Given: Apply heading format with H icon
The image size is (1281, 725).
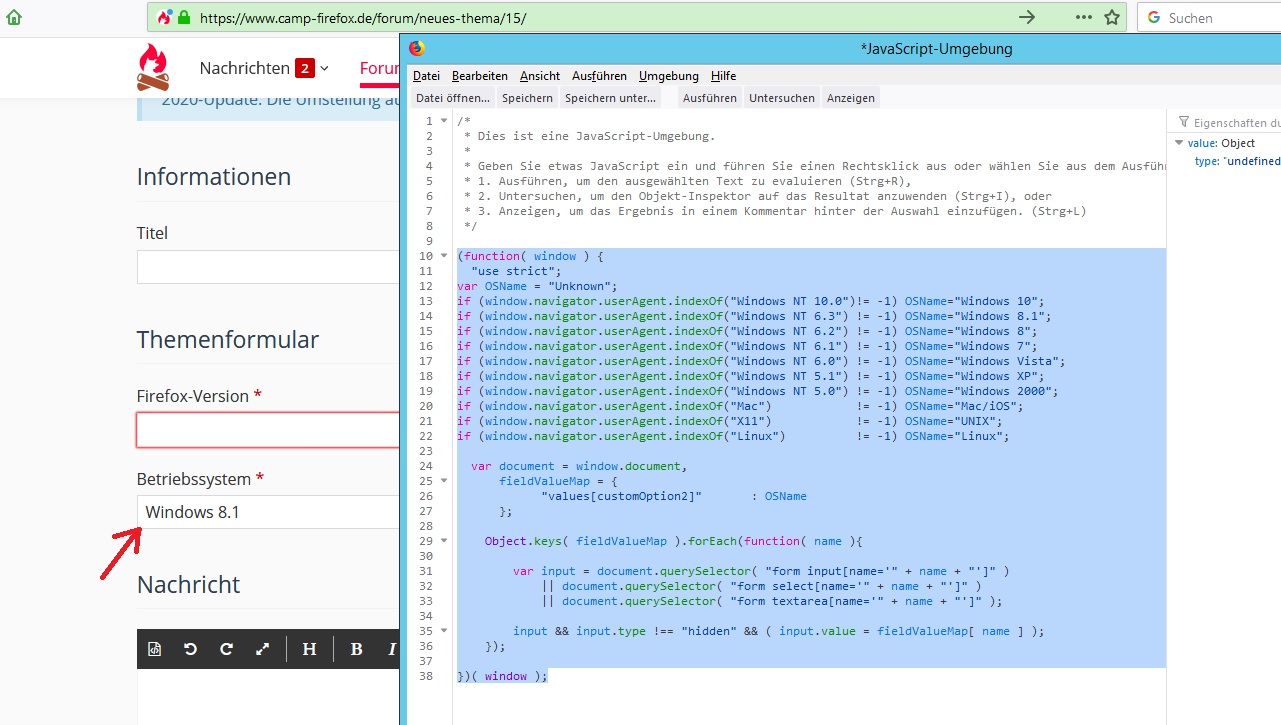Looking at the screenshot, I should pos(309,649).
